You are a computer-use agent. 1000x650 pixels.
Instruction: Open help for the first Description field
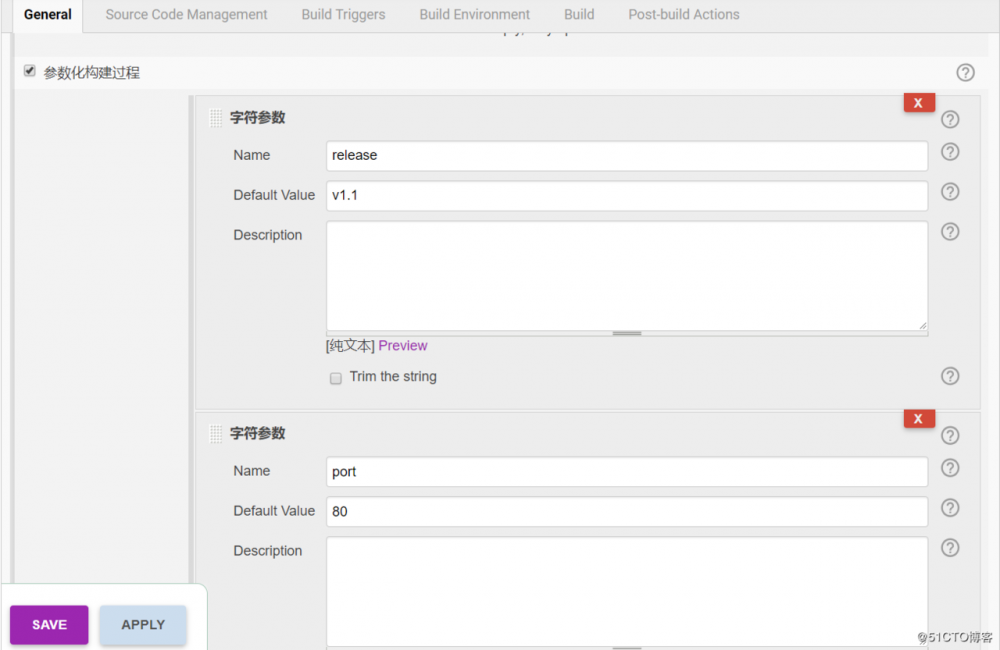tap(950, 232)
